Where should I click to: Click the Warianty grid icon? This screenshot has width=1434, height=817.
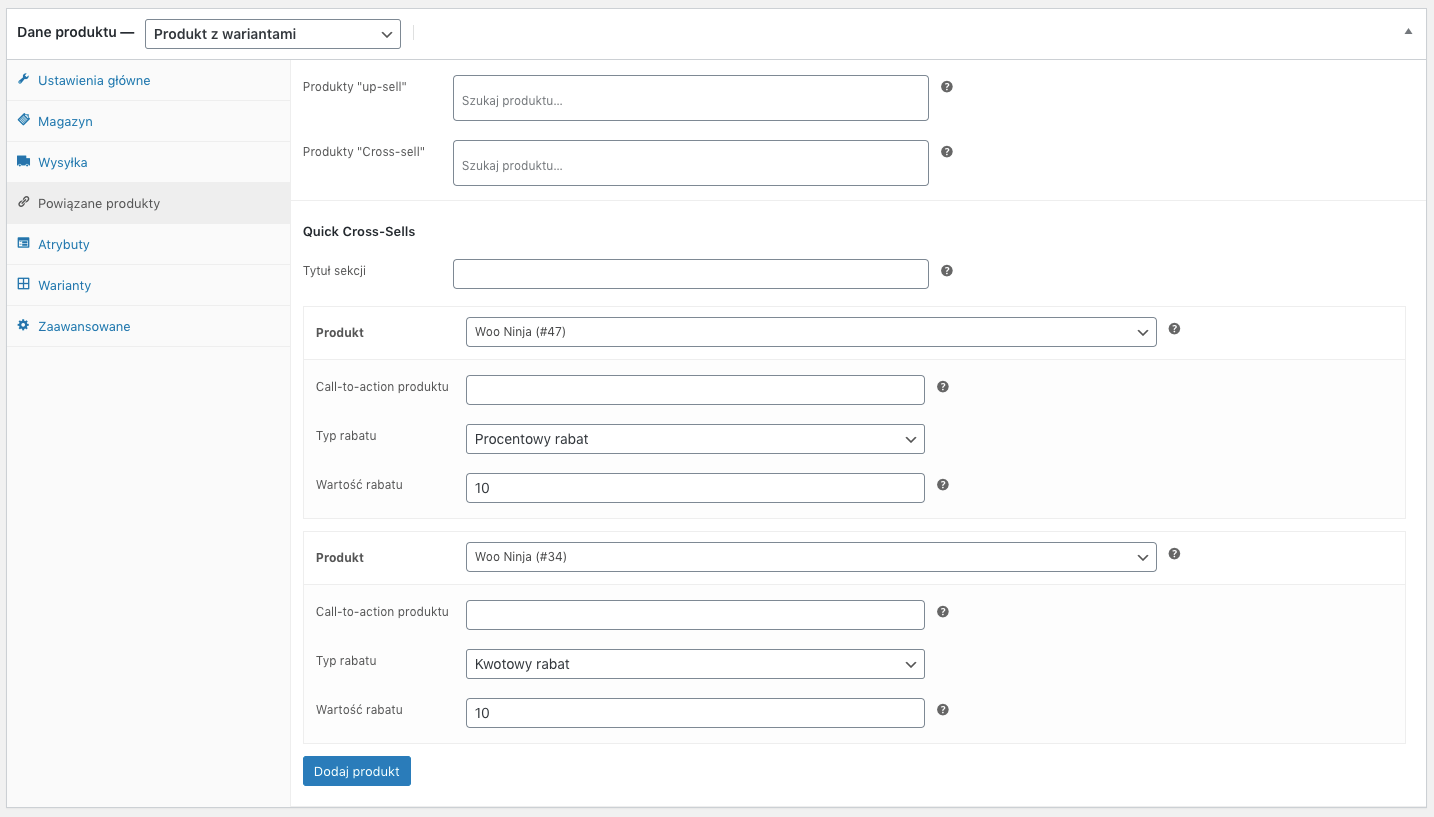click(x=24, y=284)
